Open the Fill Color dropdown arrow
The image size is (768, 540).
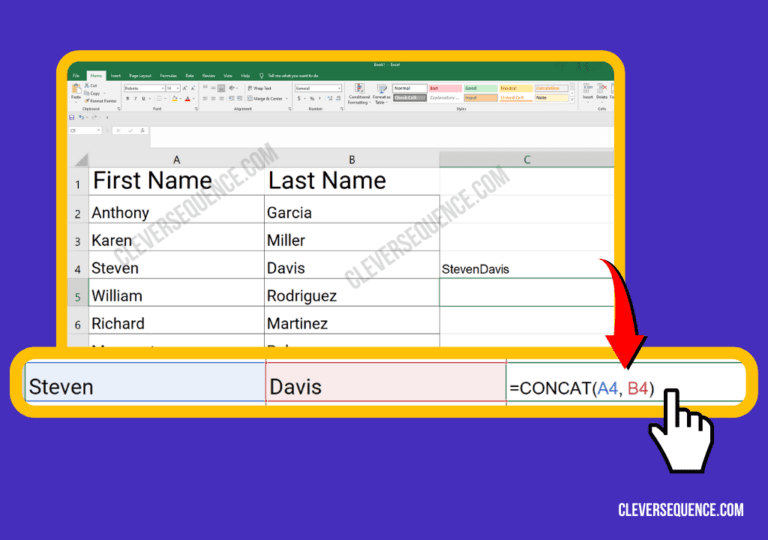181,98
